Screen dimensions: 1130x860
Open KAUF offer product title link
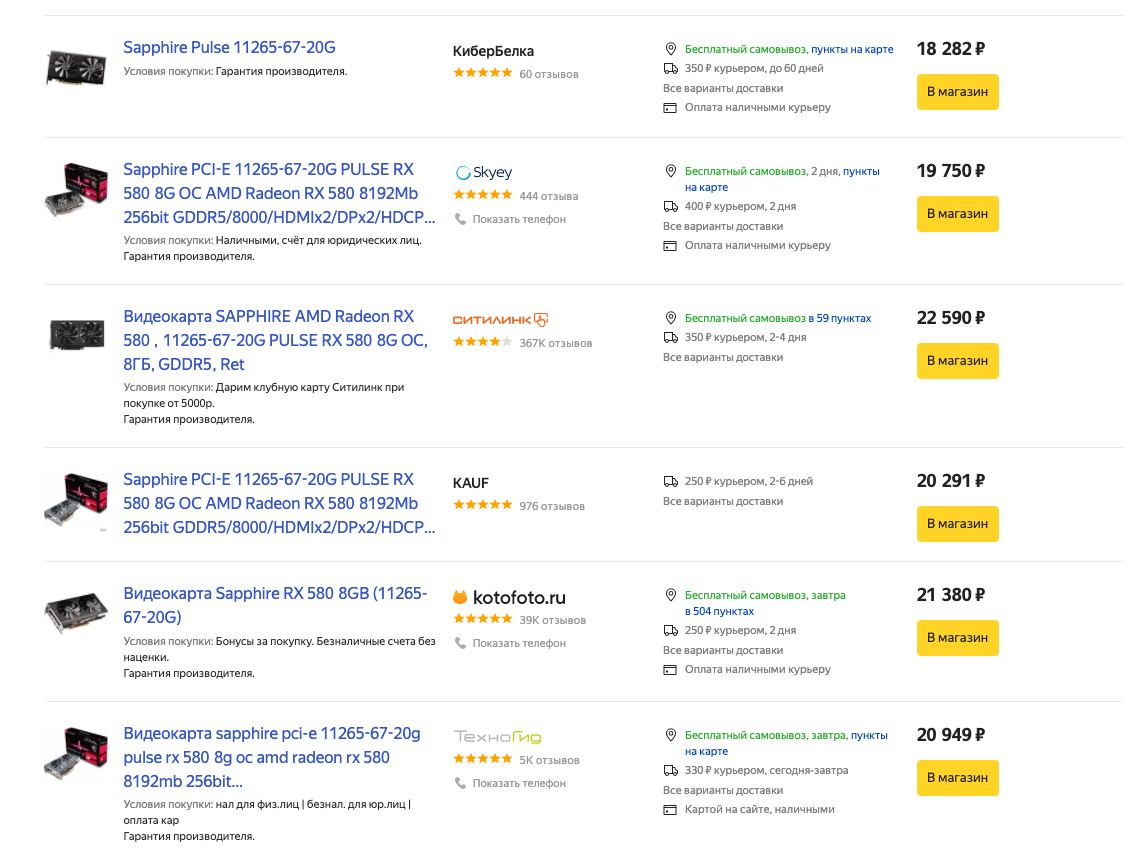279,503
